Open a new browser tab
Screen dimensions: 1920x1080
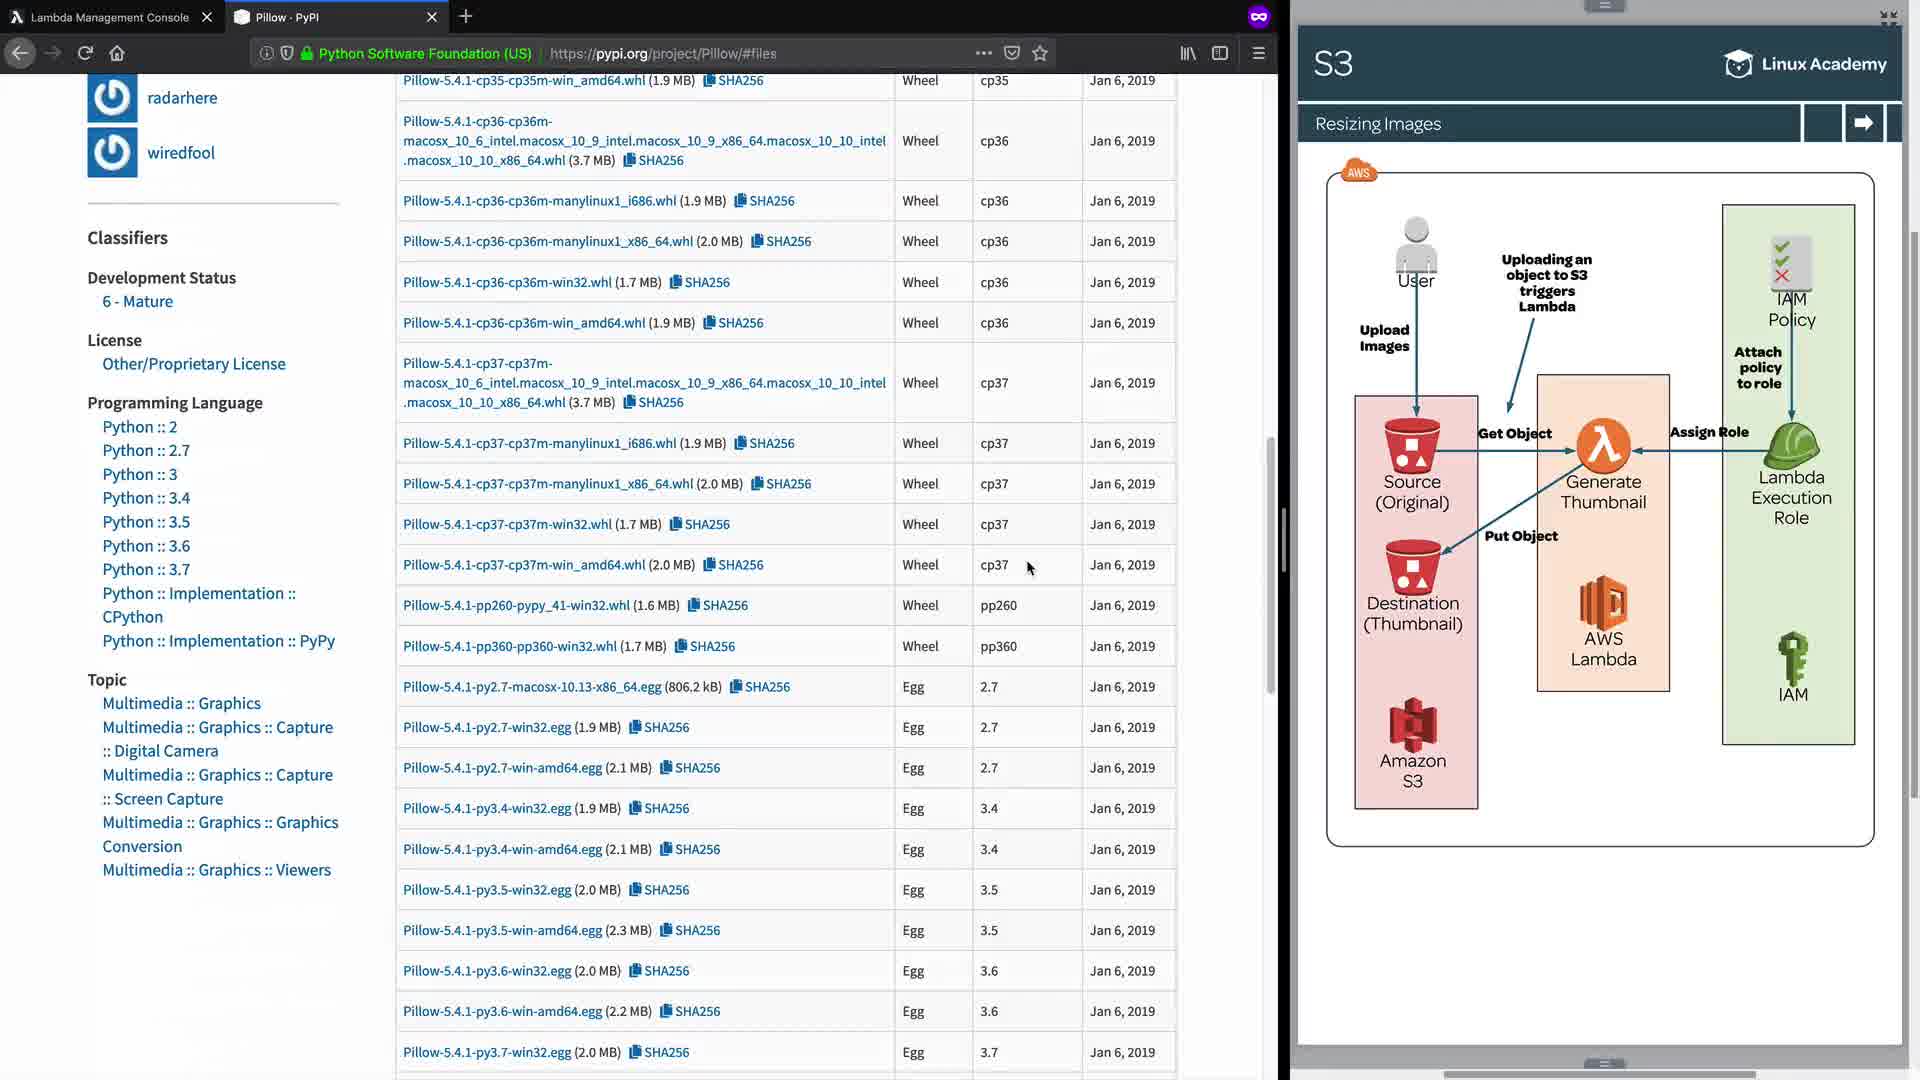point(466,16)
